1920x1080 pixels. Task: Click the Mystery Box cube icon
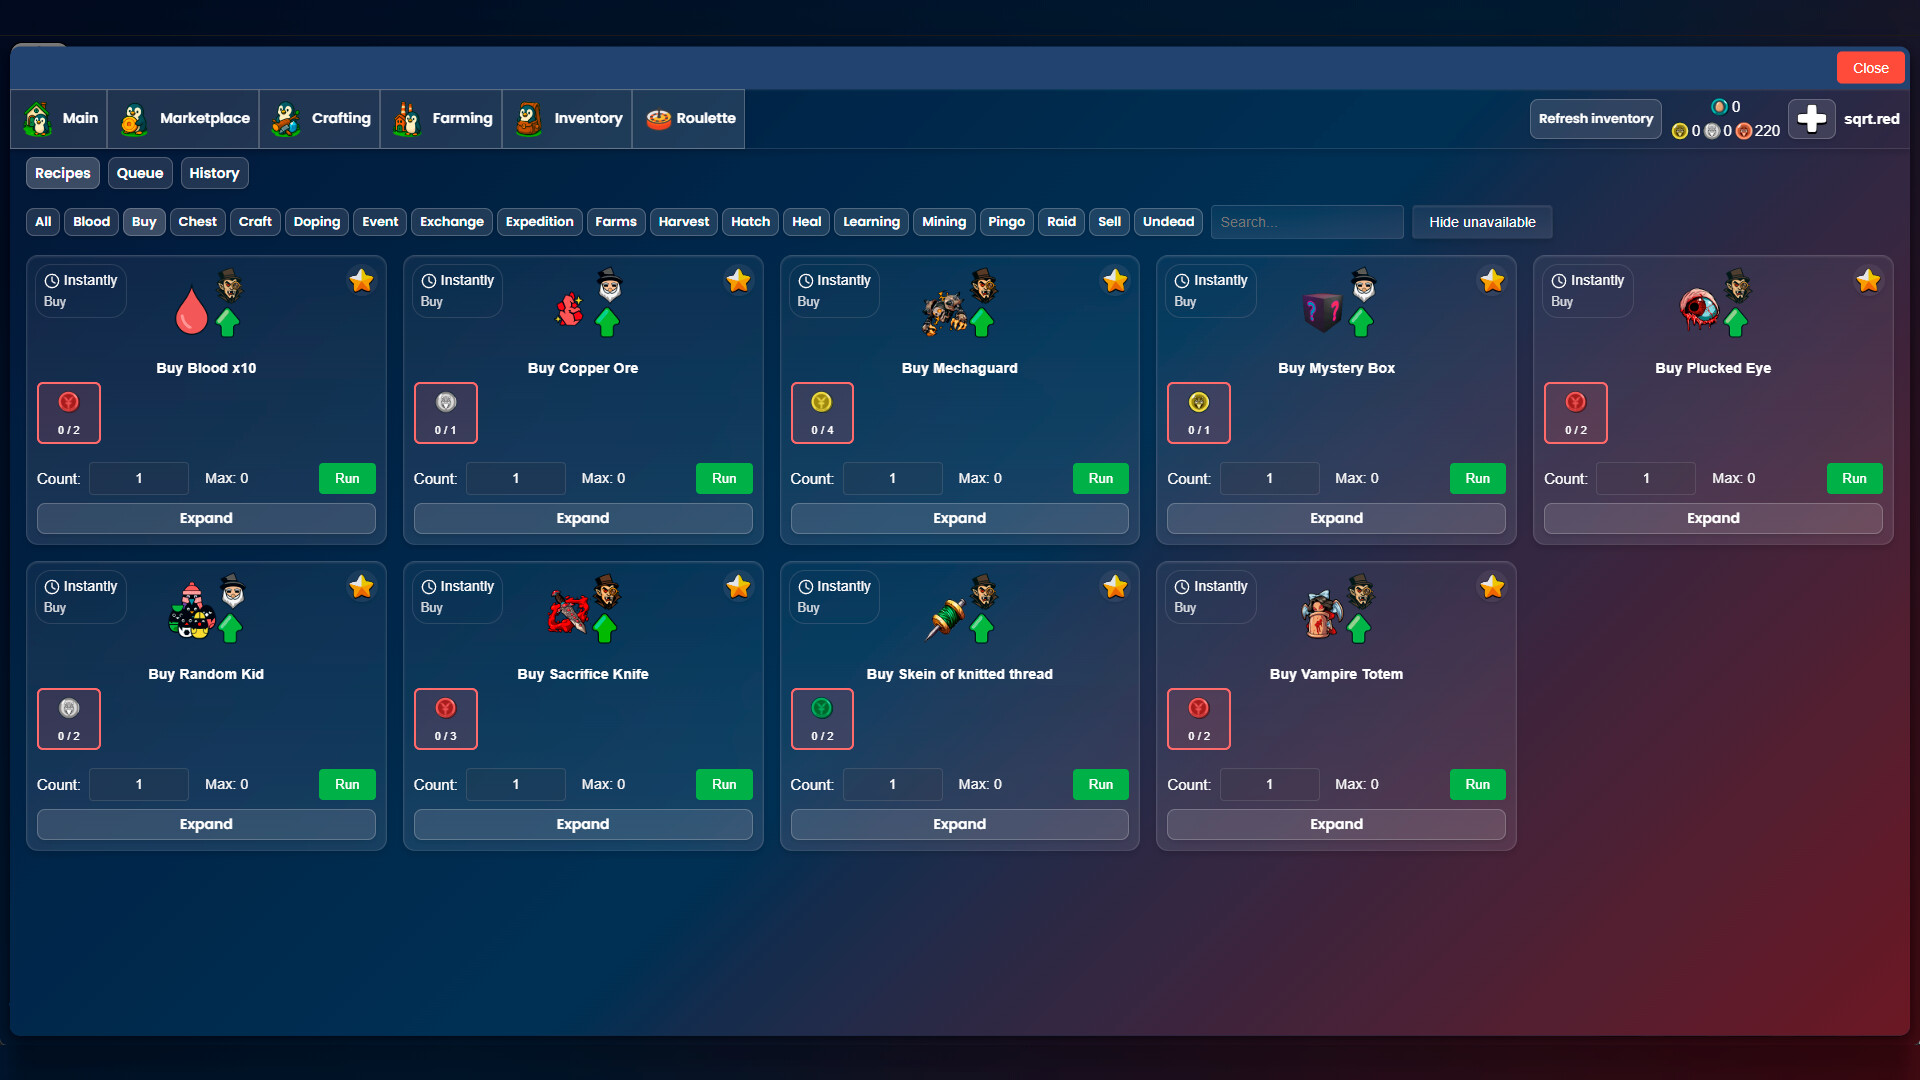pos(1322,310)
